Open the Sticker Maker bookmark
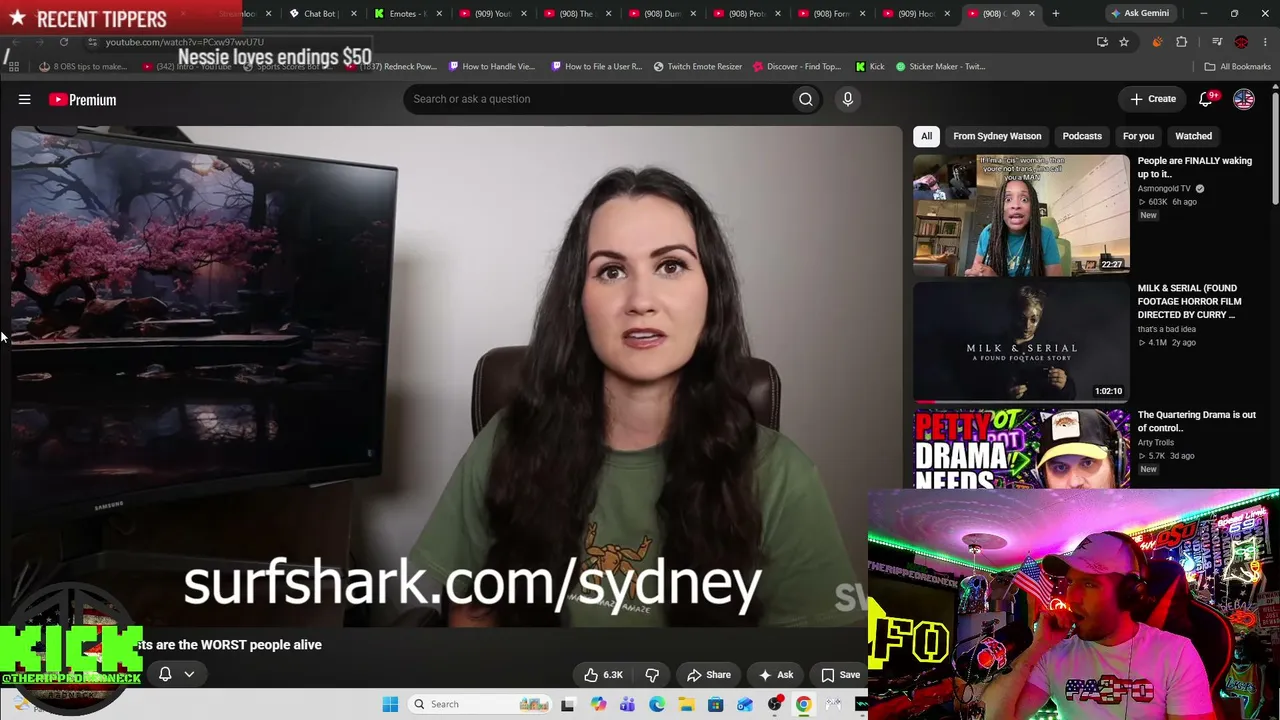 [941, 67]
